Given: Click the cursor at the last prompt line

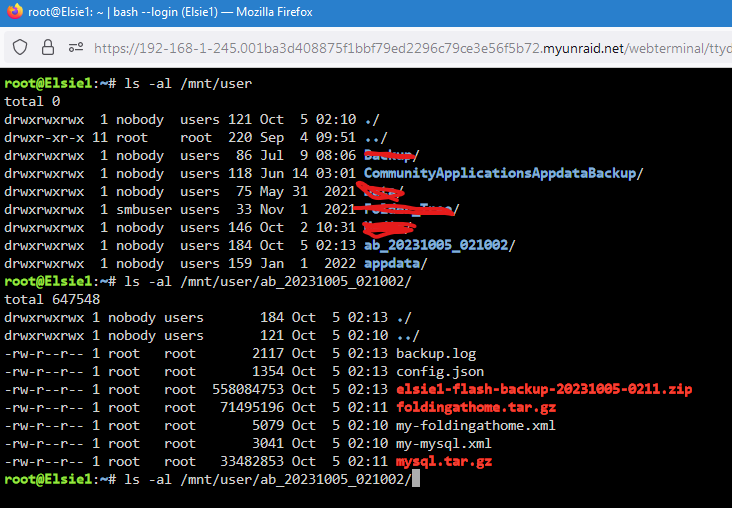Looking at the screenshot, I should coord(416,479).
